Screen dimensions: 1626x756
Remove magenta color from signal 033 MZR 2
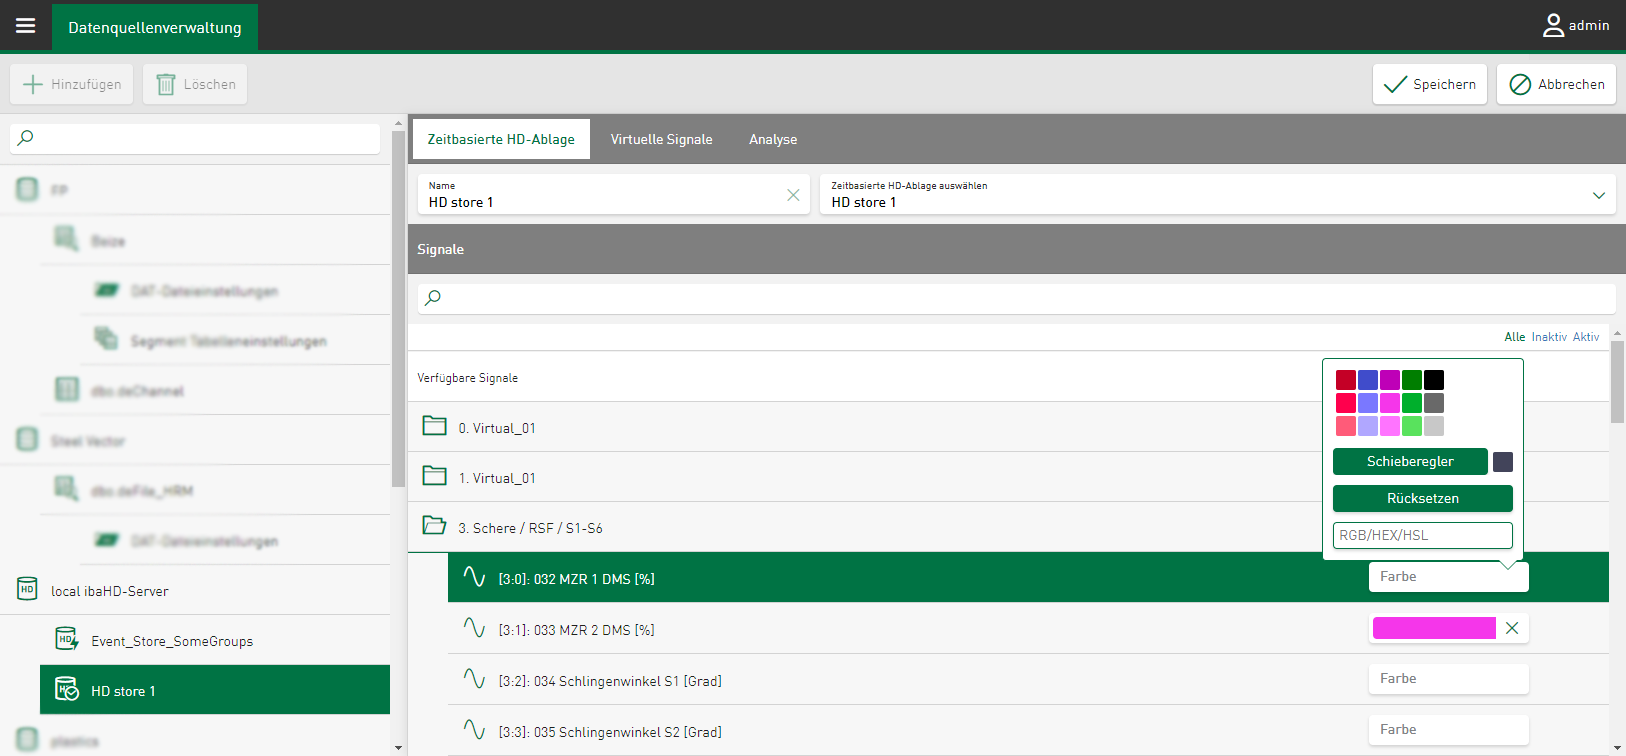[1512, 628]
